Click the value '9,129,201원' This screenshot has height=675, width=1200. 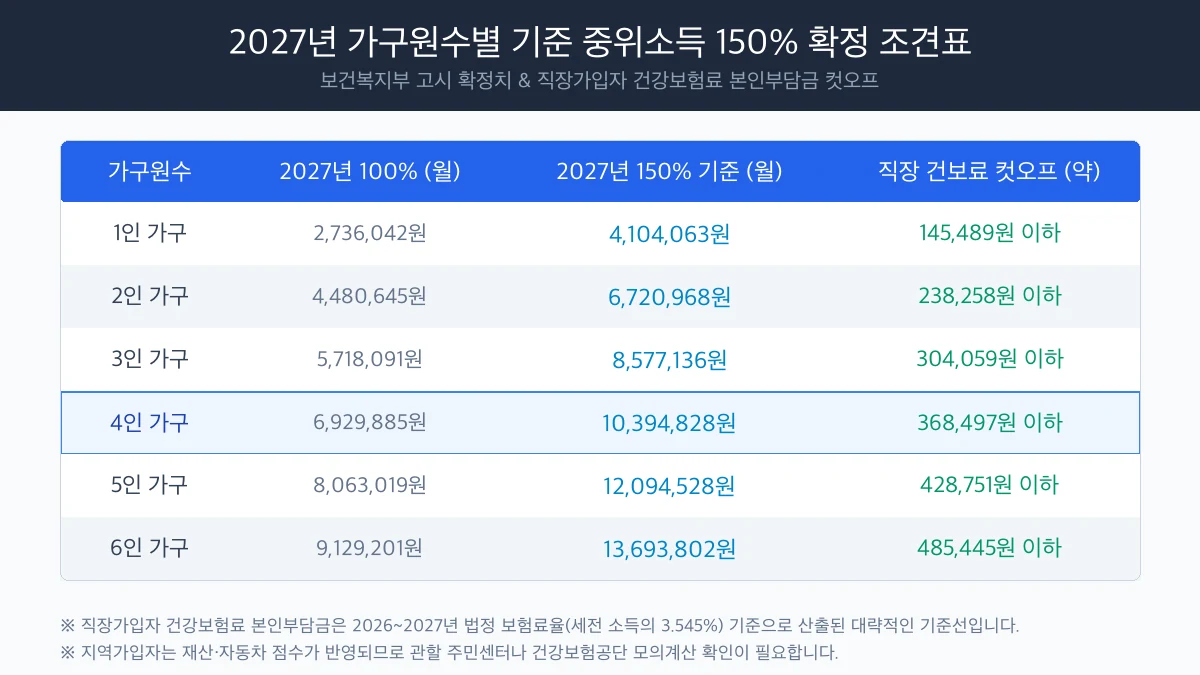[x=370, y=548]
